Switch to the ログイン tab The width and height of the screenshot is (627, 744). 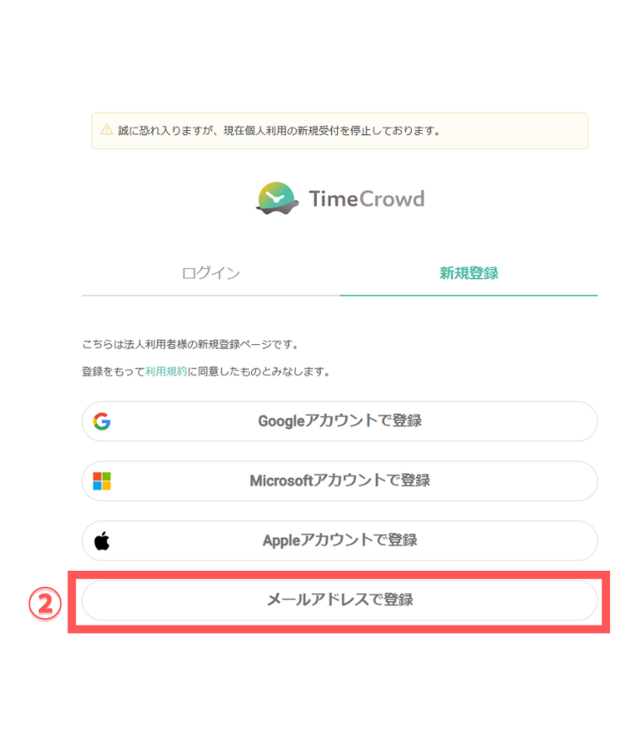point(211,273)
